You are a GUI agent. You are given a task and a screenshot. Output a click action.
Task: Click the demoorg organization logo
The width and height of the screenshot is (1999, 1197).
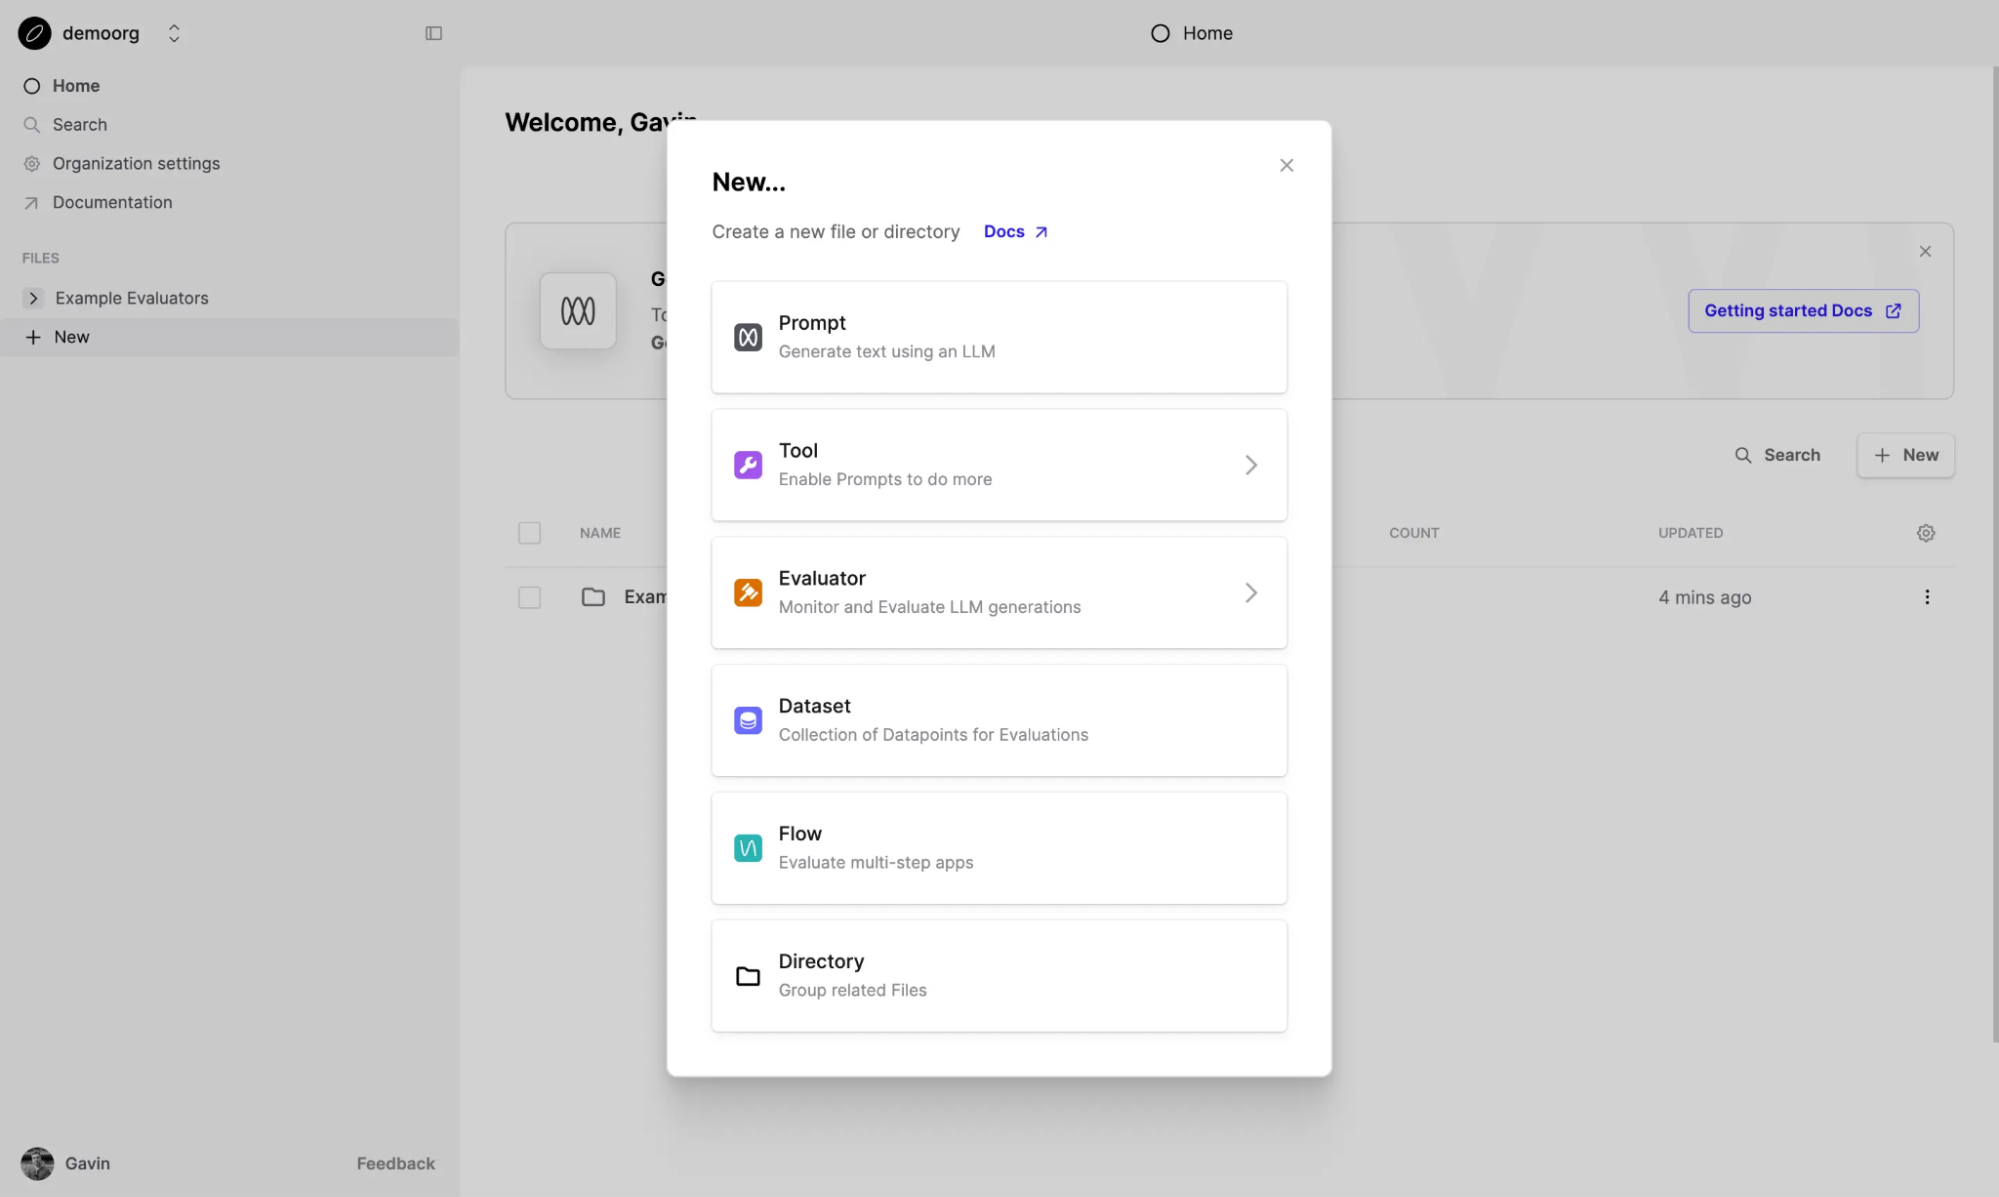click(33, 32)
